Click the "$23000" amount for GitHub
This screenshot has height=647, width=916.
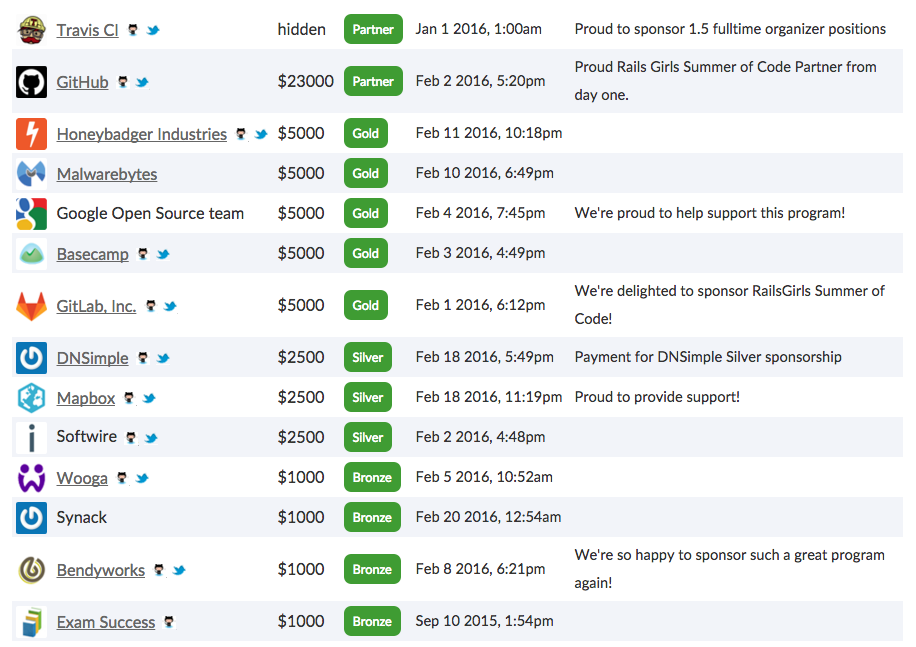pos(306,81)
